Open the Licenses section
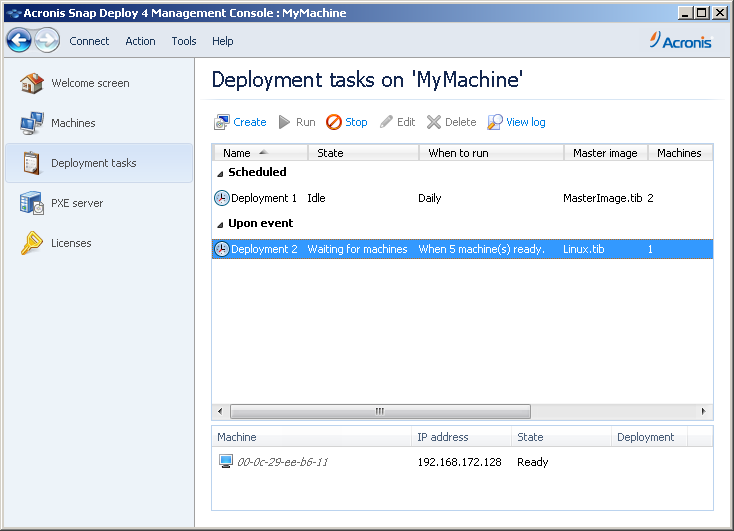The height and width of the screenshot is (531, 734). click(x=71, y=243)
